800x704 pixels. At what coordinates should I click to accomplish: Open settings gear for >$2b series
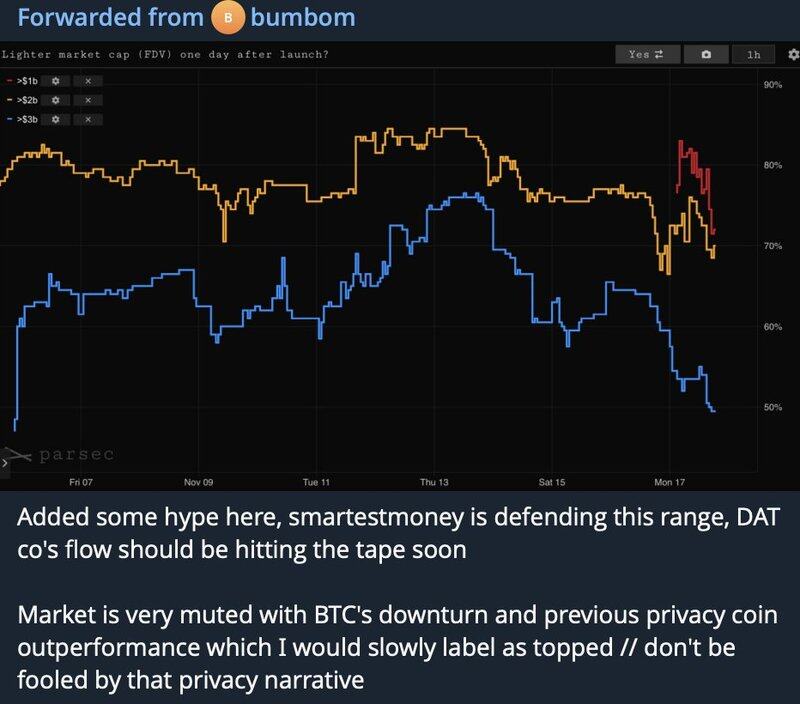coord(56,100)
